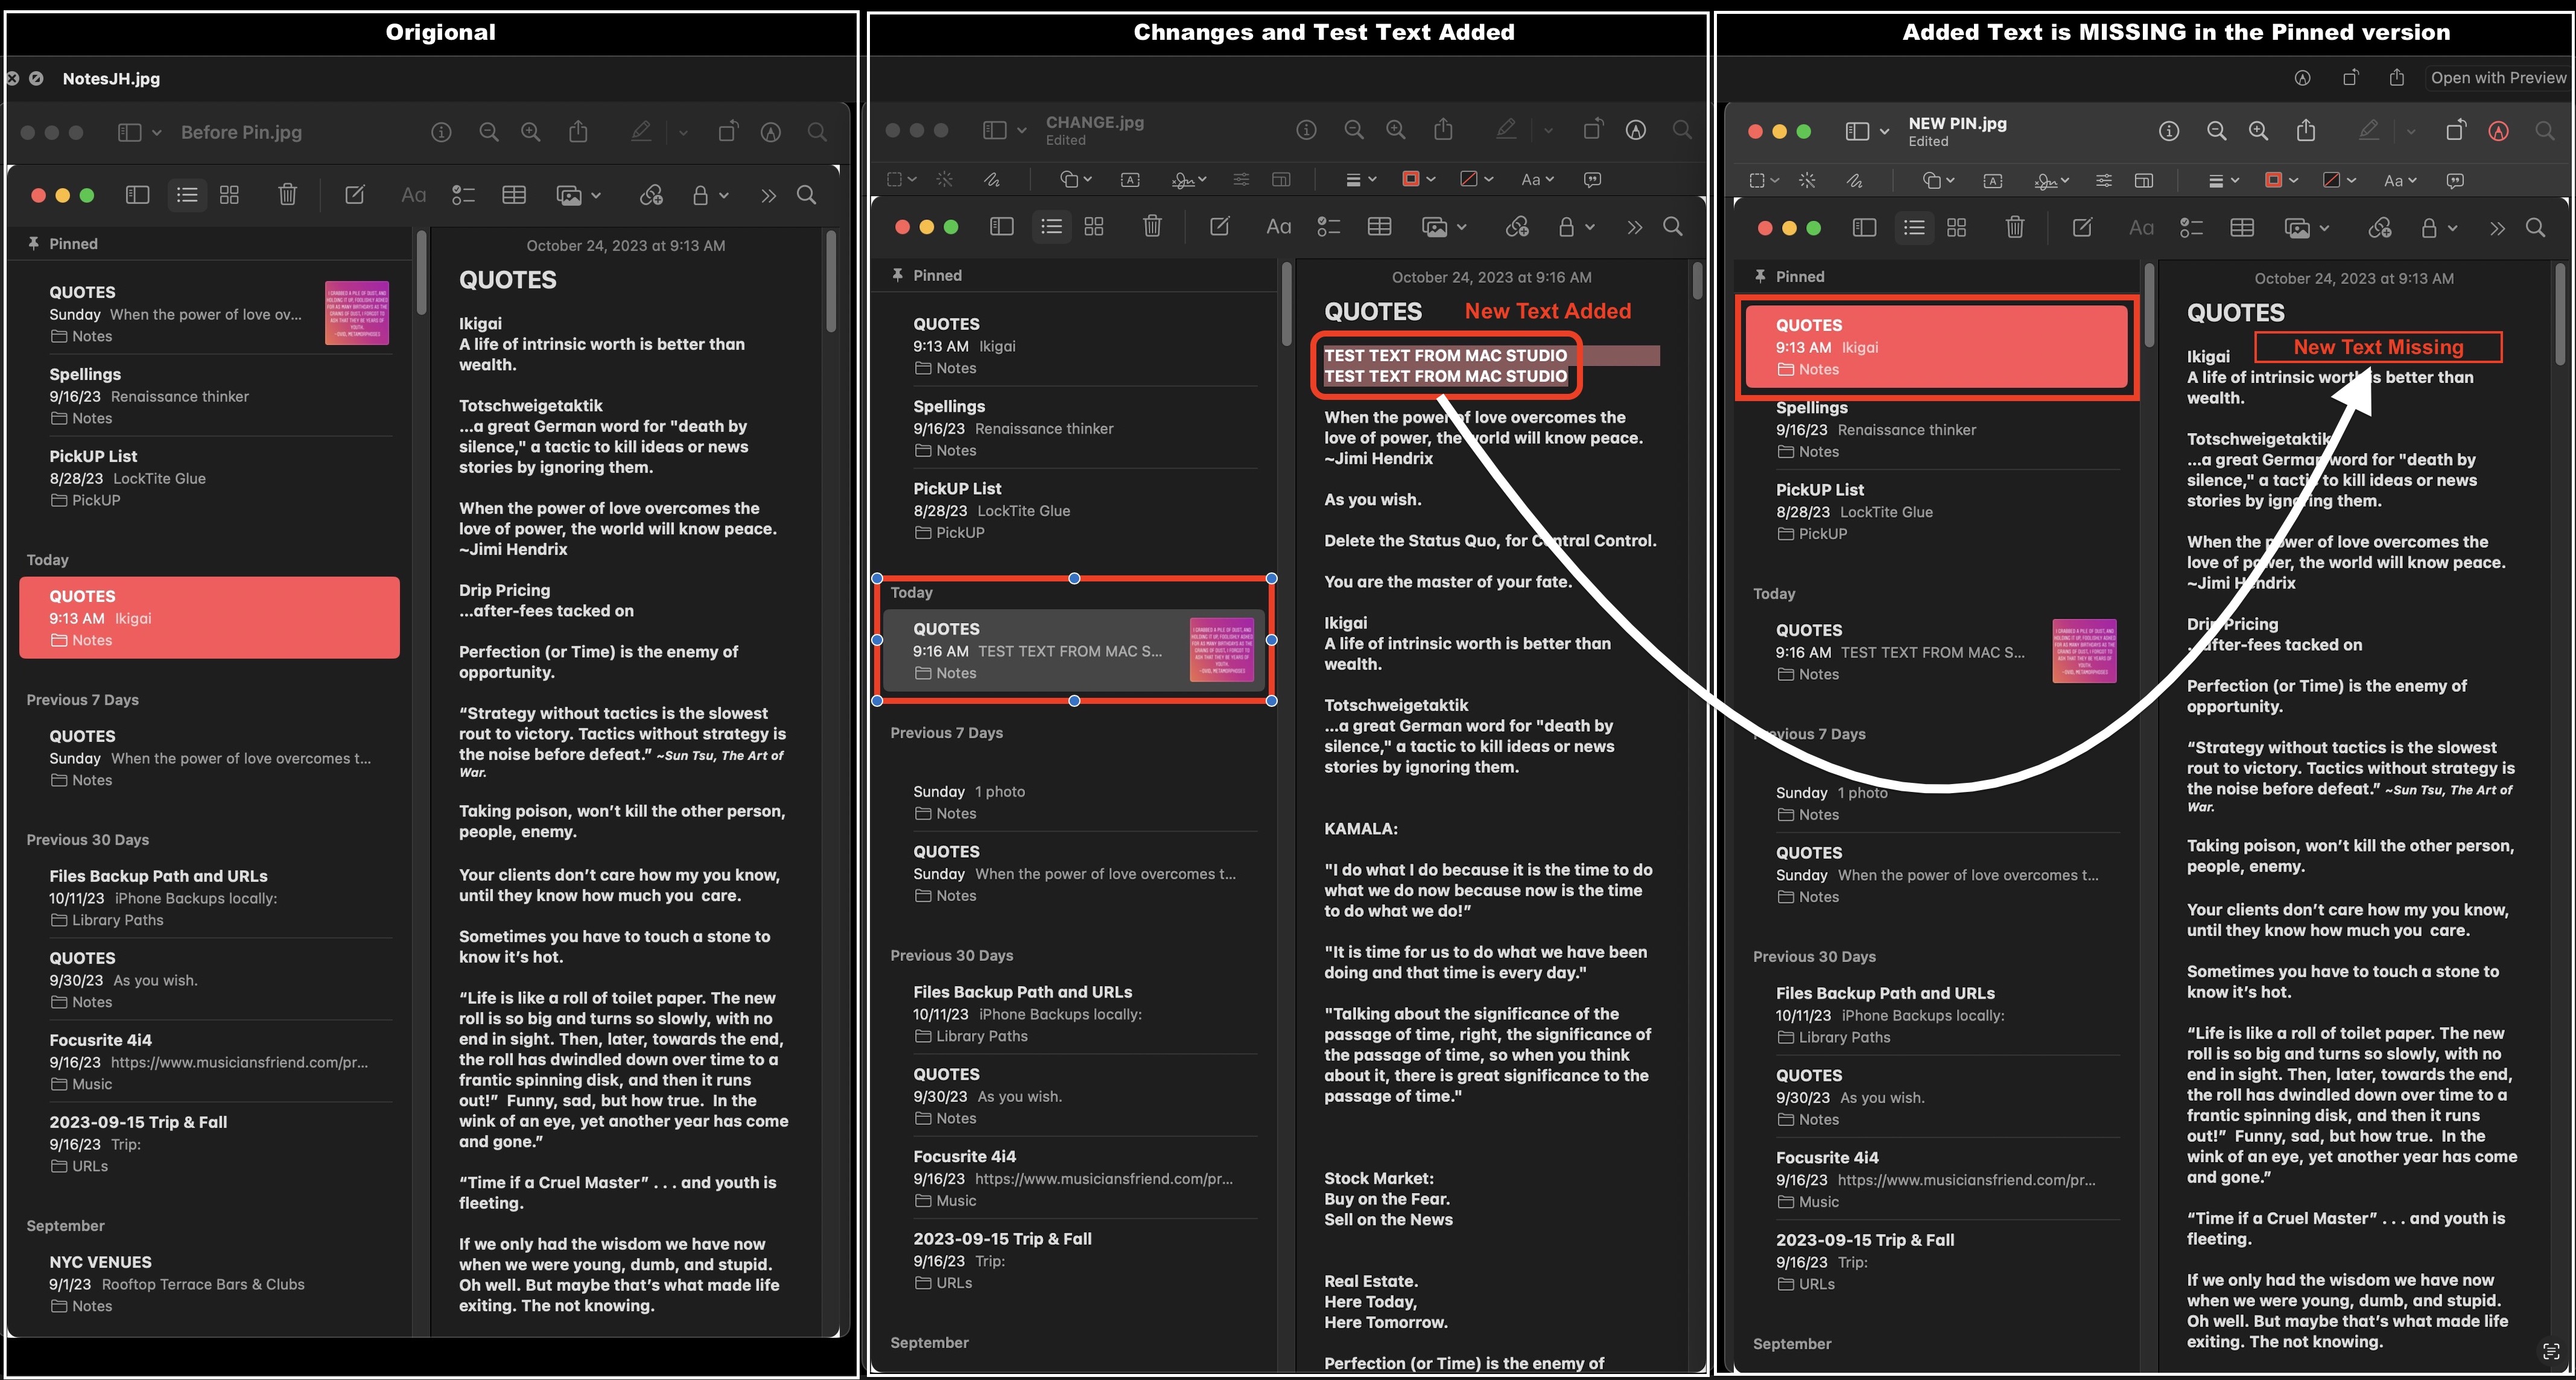Open Adjust Color sliders in CHANGE.jpg toolbar
This screenshot has height=1380, width=2576.
click(x=1241, y=180)
